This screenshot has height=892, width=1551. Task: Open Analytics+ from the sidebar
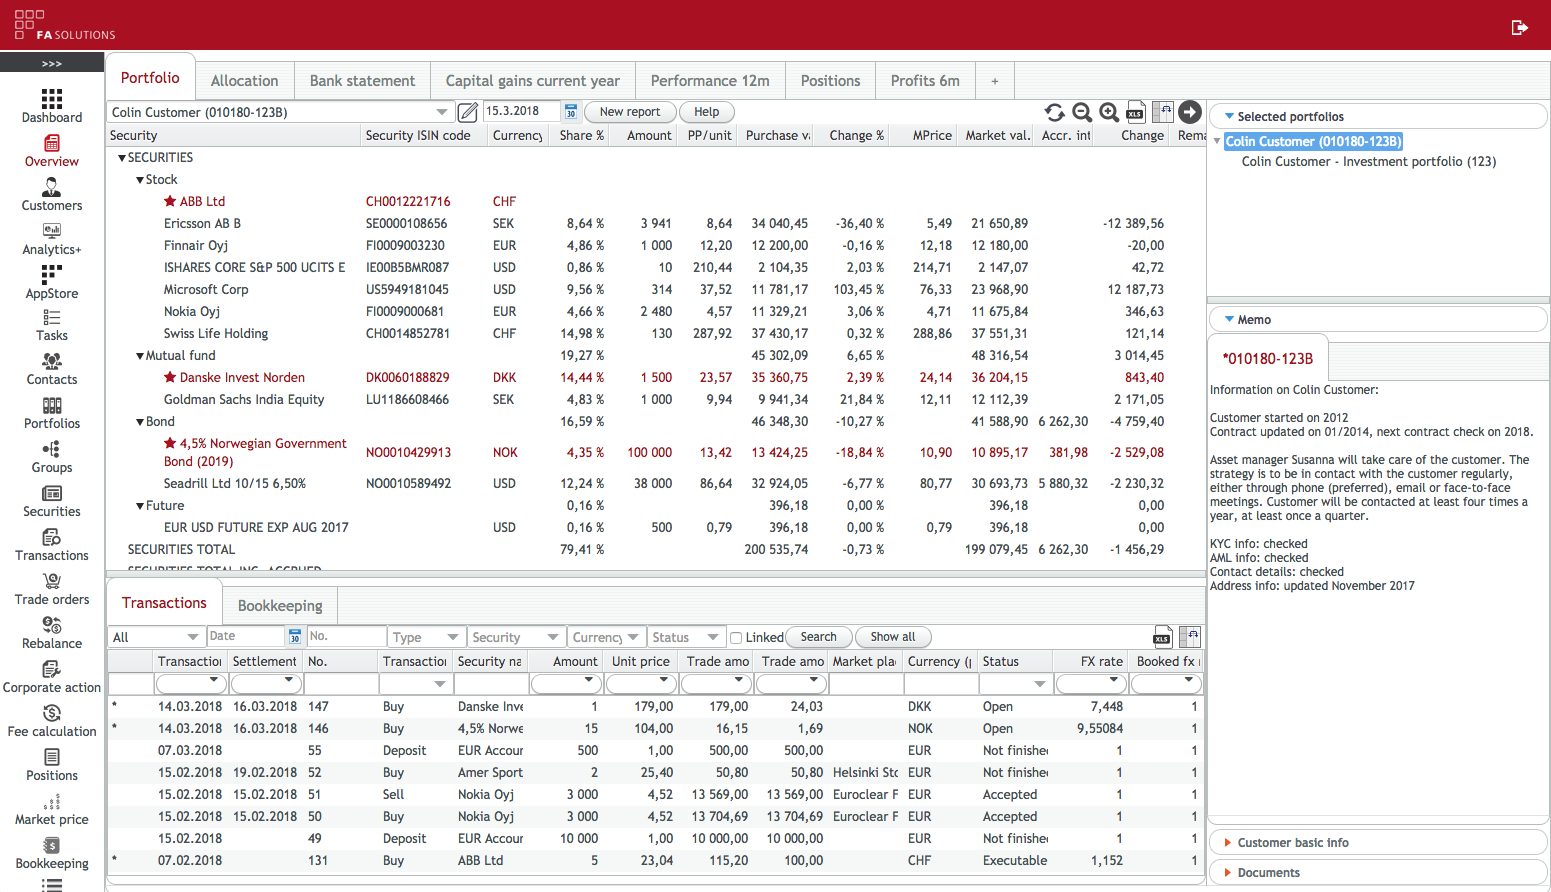click(x=52, y=238)
